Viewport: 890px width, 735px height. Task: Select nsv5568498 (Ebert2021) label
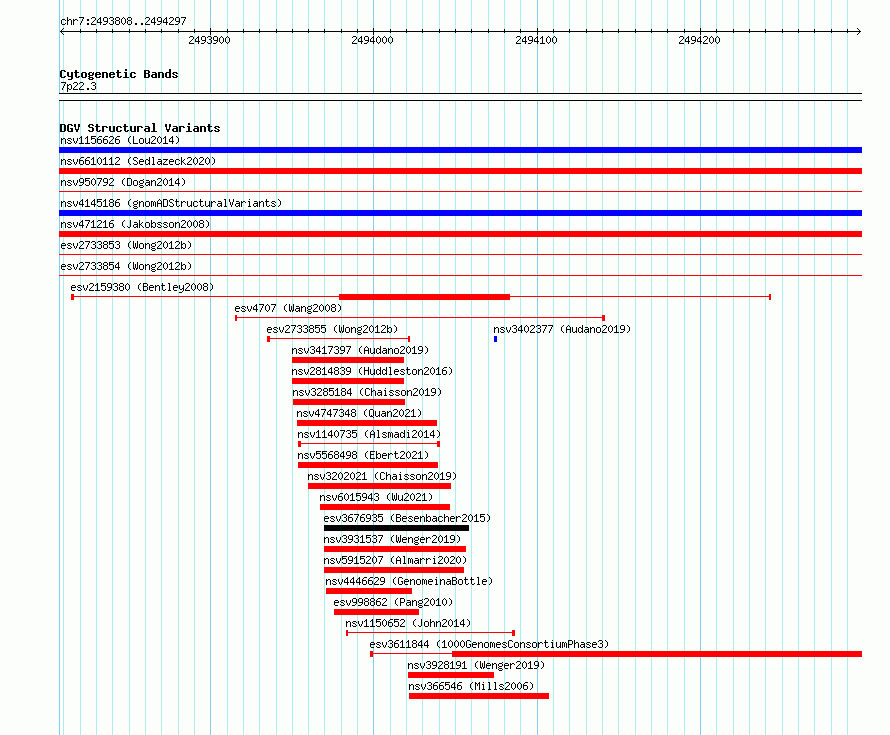click(363, 455)
